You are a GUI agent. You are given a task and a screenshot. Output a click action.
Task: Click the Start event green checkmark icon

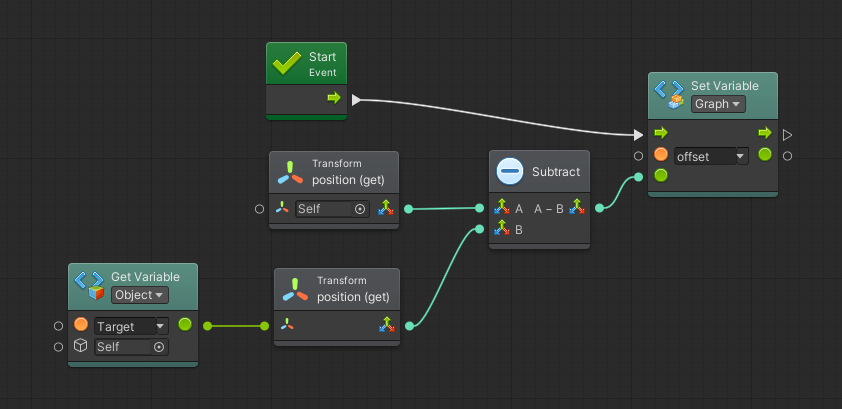point(287,64)
